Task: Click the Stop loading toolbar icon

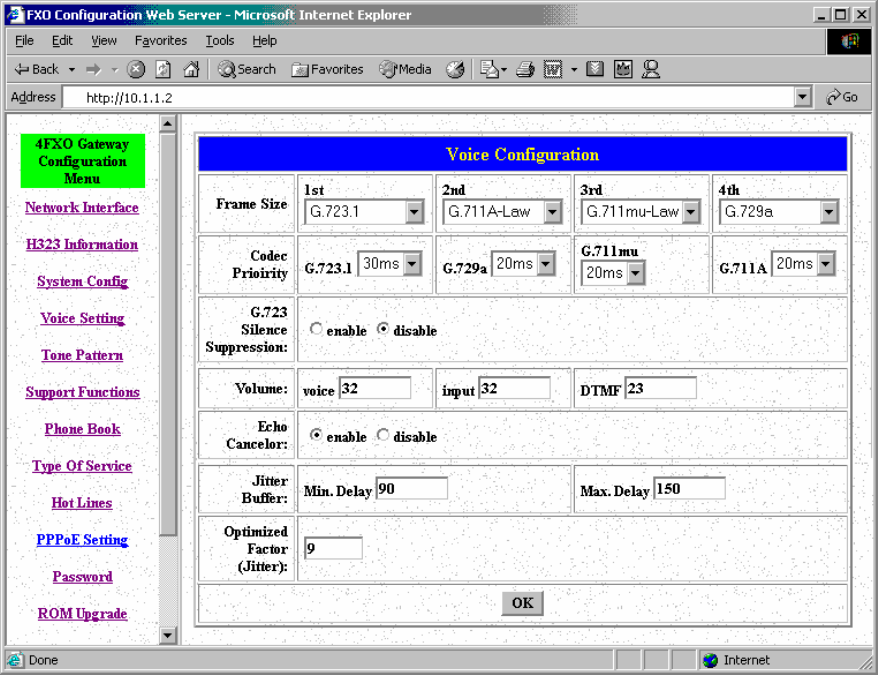Action: (136, 69)
